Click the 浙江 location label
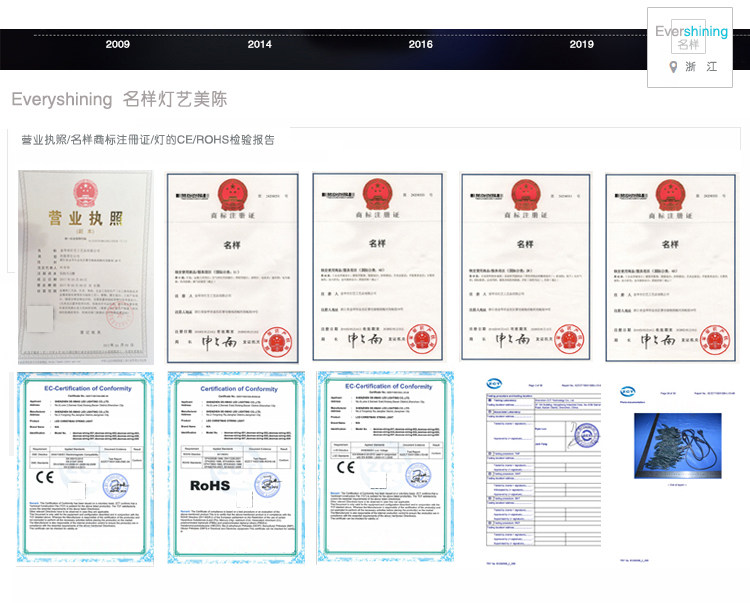This screenshot has width=750, height=603. click(x=701, y=67)
